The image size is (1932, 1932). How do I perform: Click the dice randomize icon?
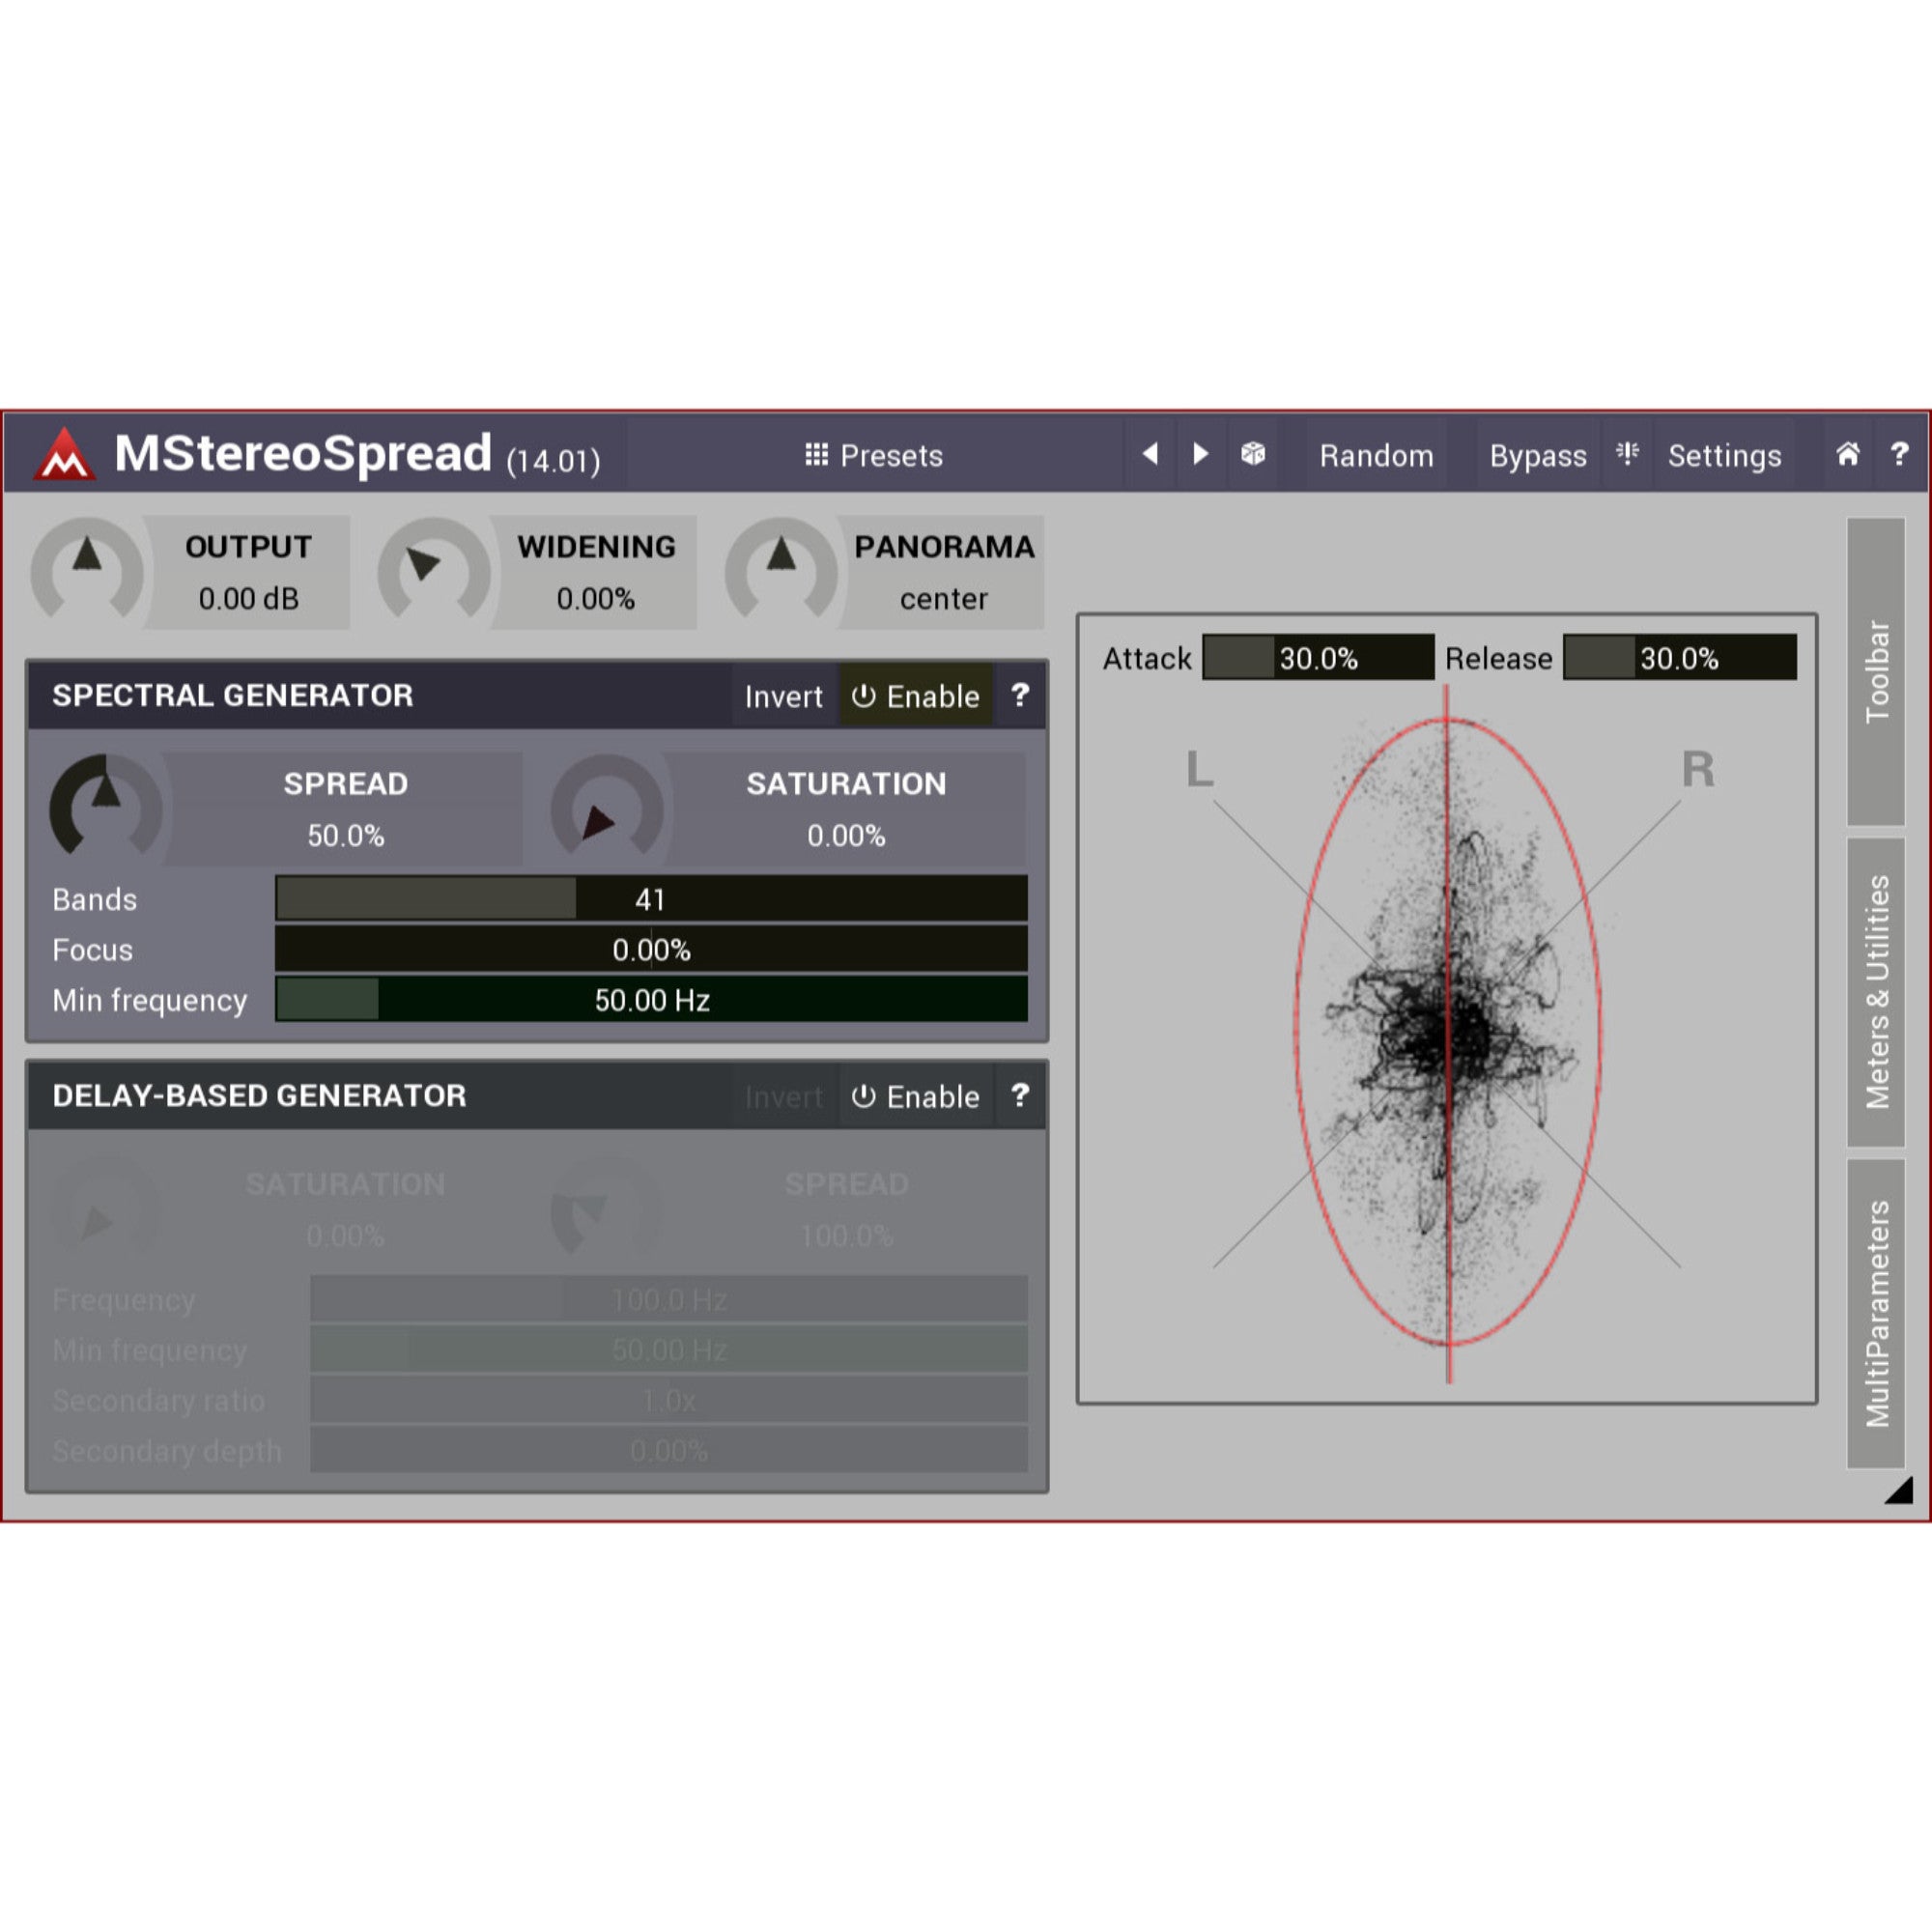(1252, 455)
